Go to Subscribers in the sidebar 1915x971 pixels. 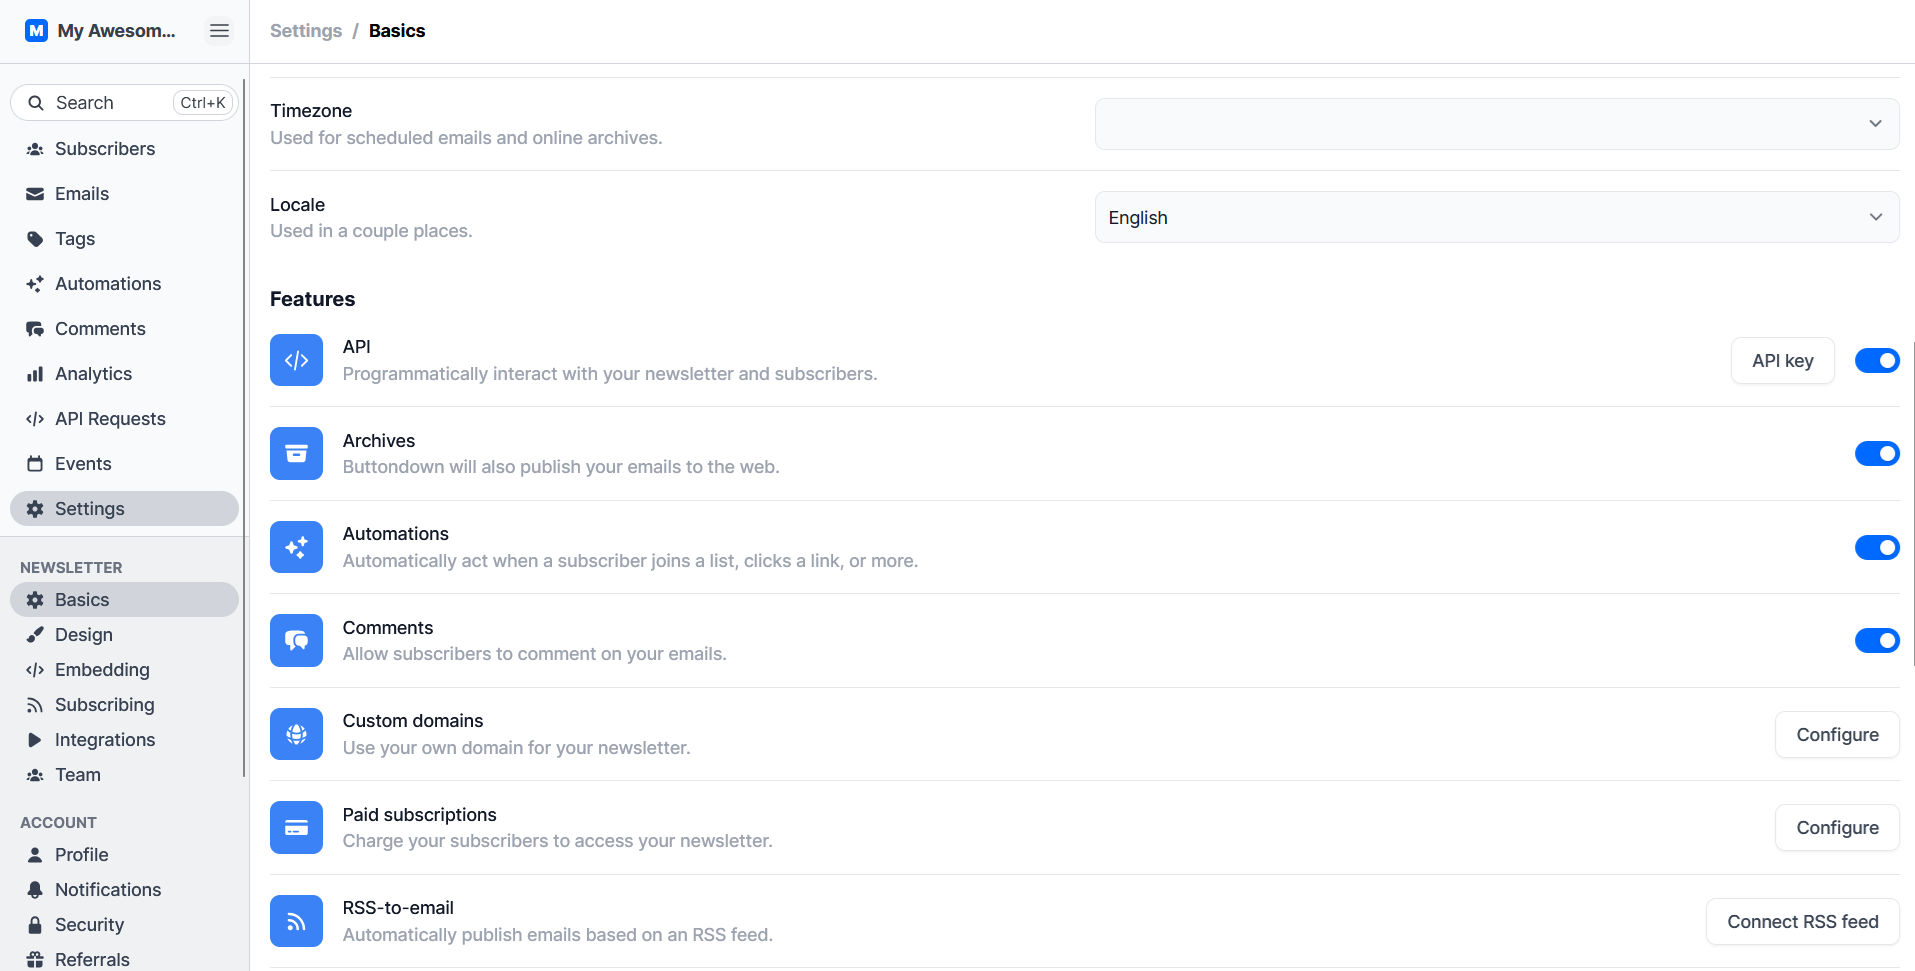[105, 149]
